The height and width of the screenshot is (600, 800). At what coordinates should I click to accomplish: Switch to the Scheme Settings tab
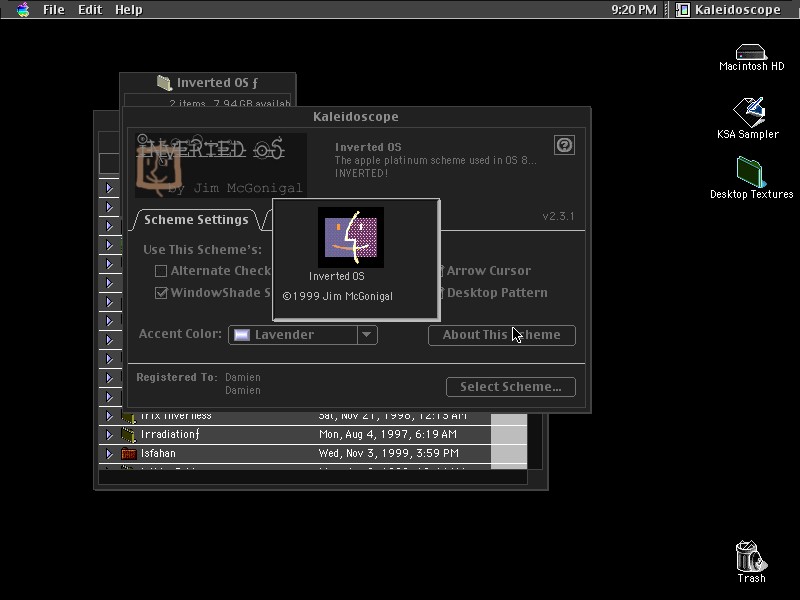[196, 220]
